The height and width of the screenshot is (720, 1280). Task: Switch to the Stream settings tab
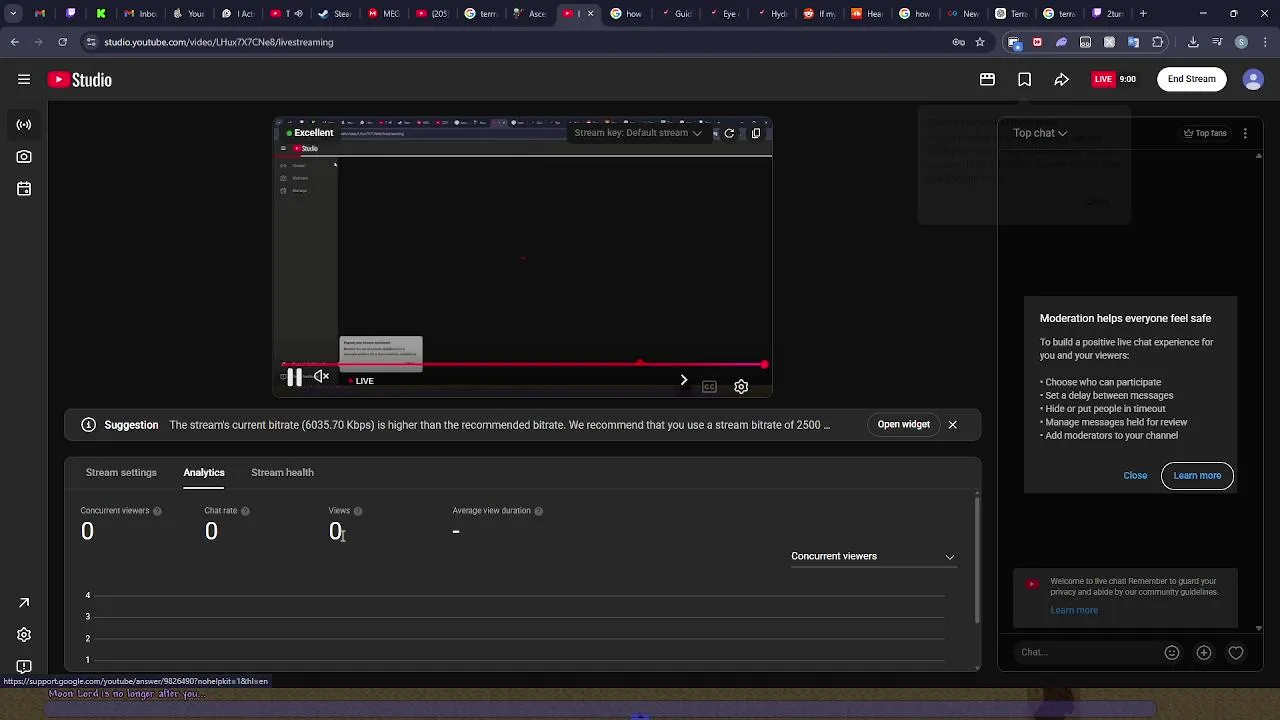coord(121,472)
